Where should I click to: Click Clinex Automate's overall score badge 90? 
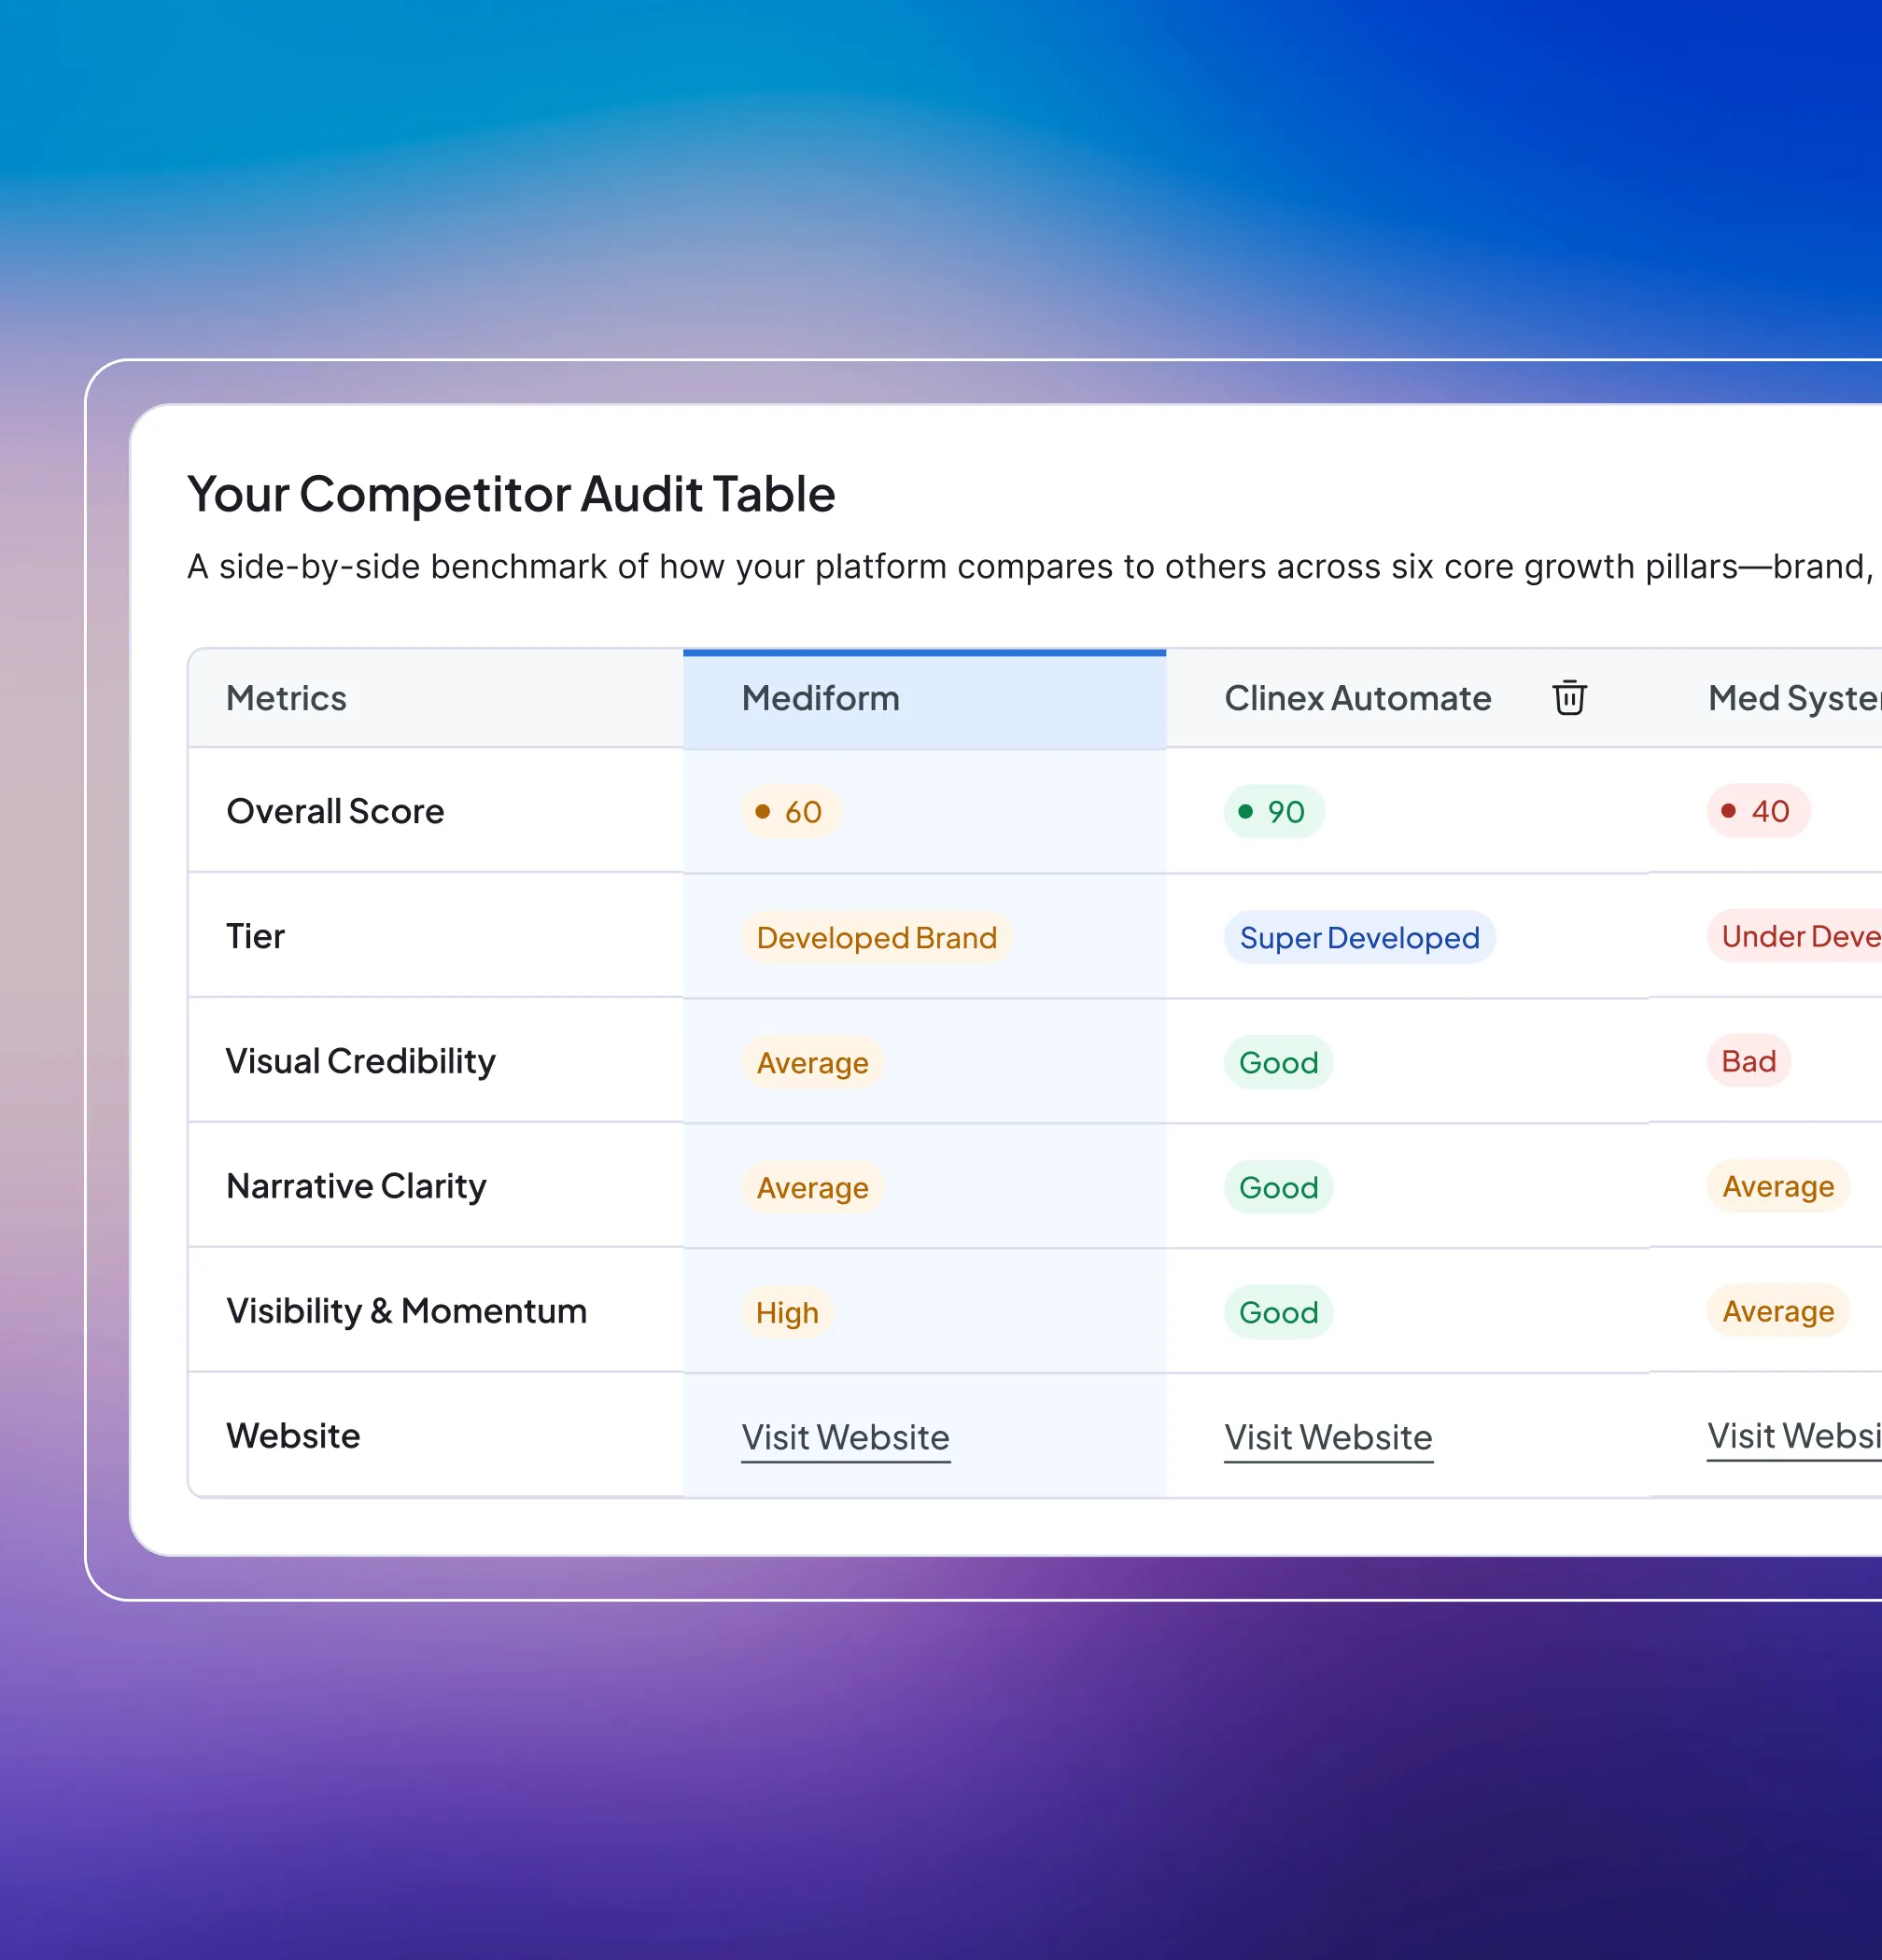click(1273, 811)
